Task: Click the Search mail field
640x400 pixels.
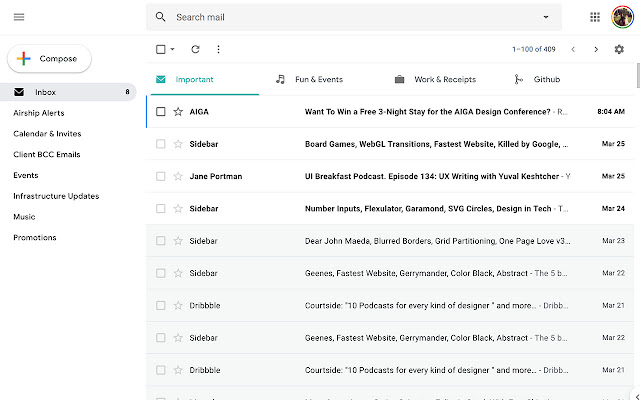Action: click(x=350, y=17)
